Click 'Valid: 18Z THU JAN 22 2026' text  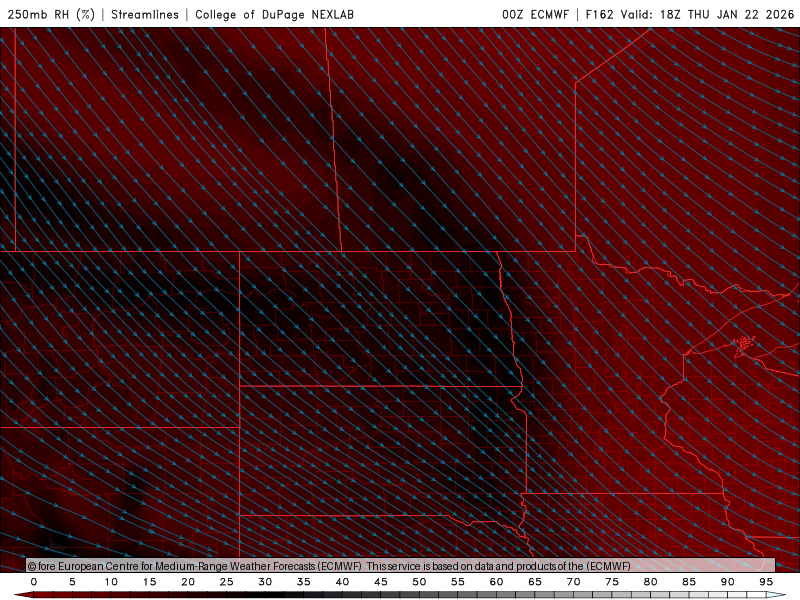(x=707, y=14)
